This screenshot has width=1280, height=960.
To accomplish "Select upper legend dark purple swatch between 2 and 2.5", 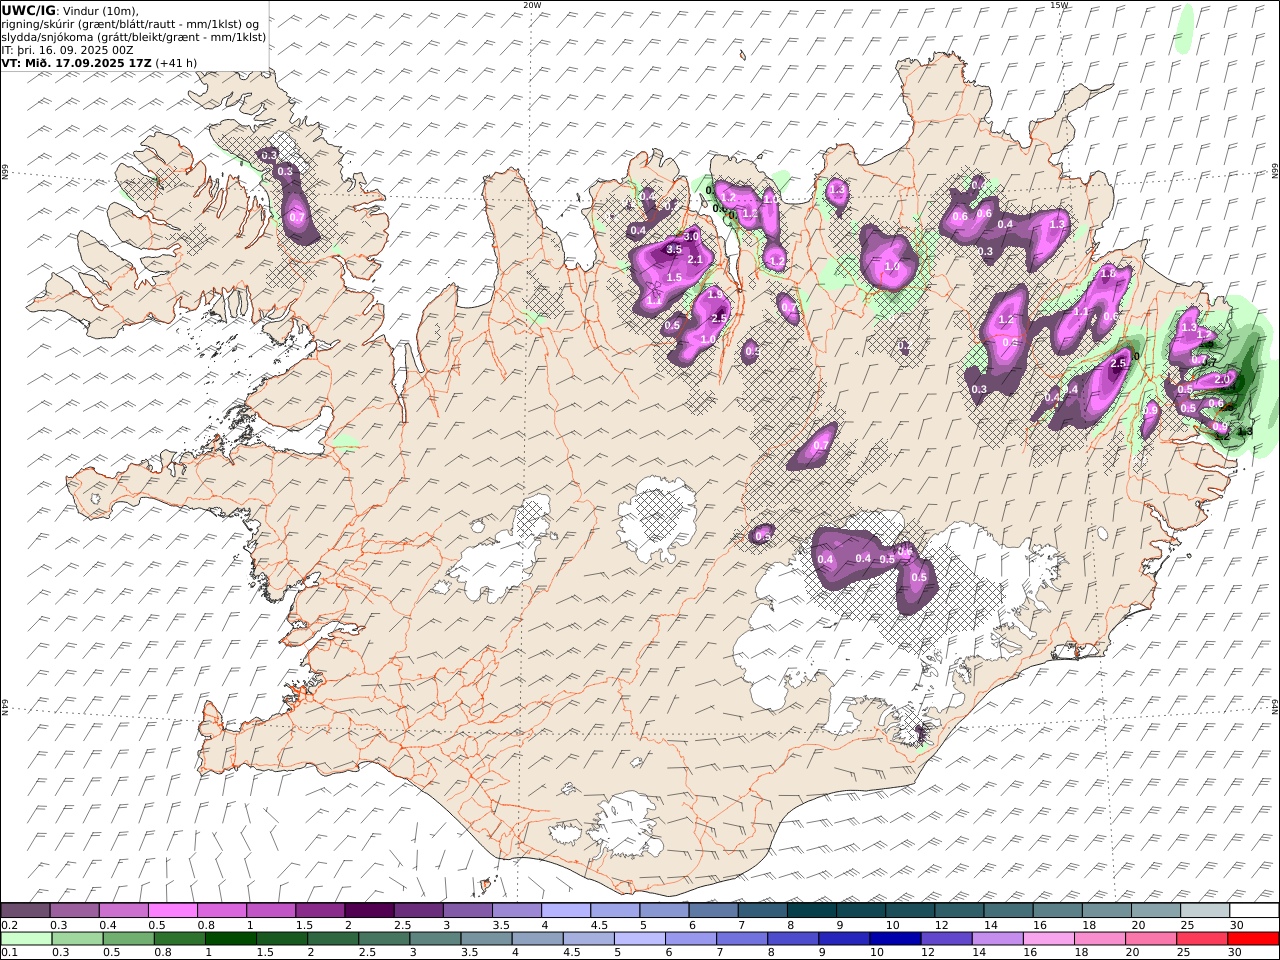I will (370, 911).
